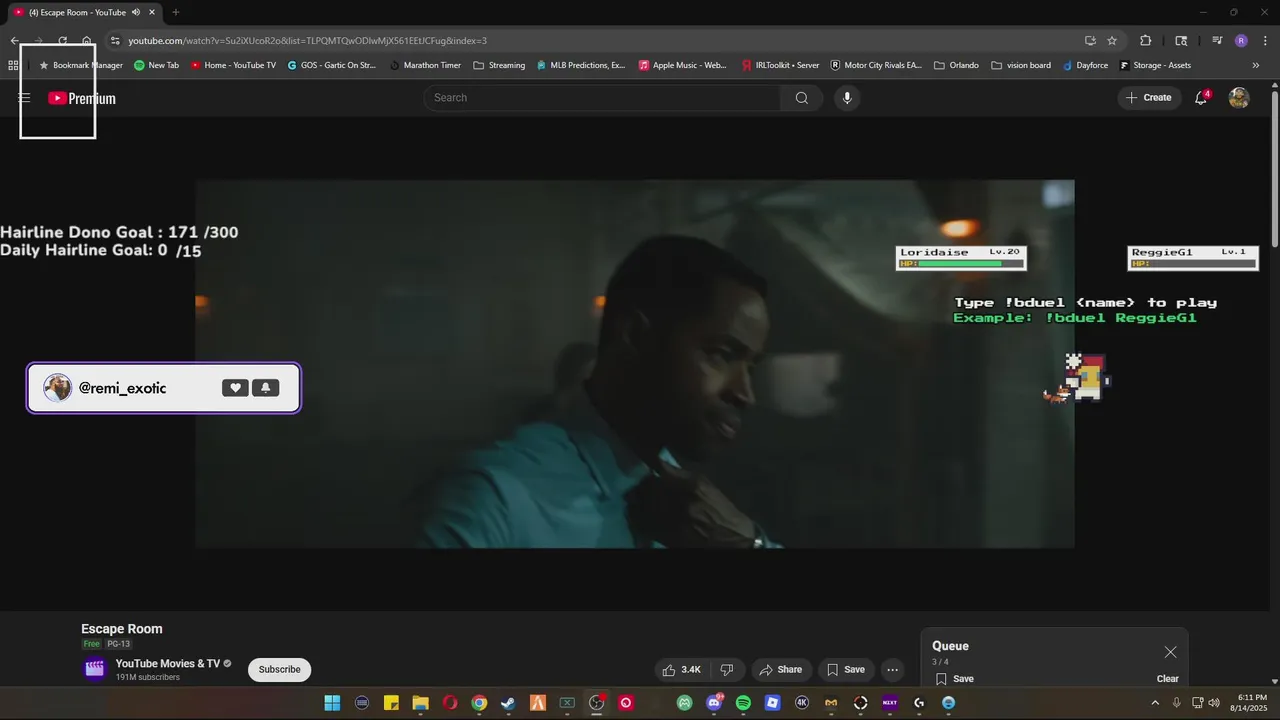Go back to the previous page
The image size is (1280, 720).
click(x=14, y=41)
